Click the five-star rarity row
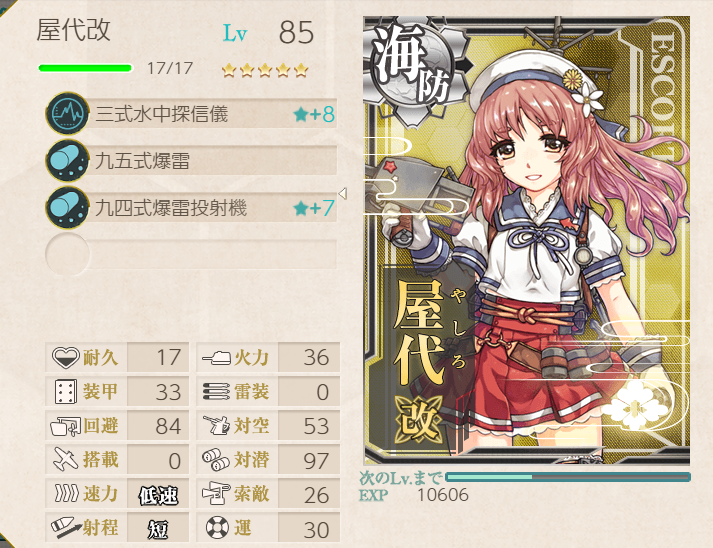Image resolution: width=713 pixels, height=548 pixels. 265,70
